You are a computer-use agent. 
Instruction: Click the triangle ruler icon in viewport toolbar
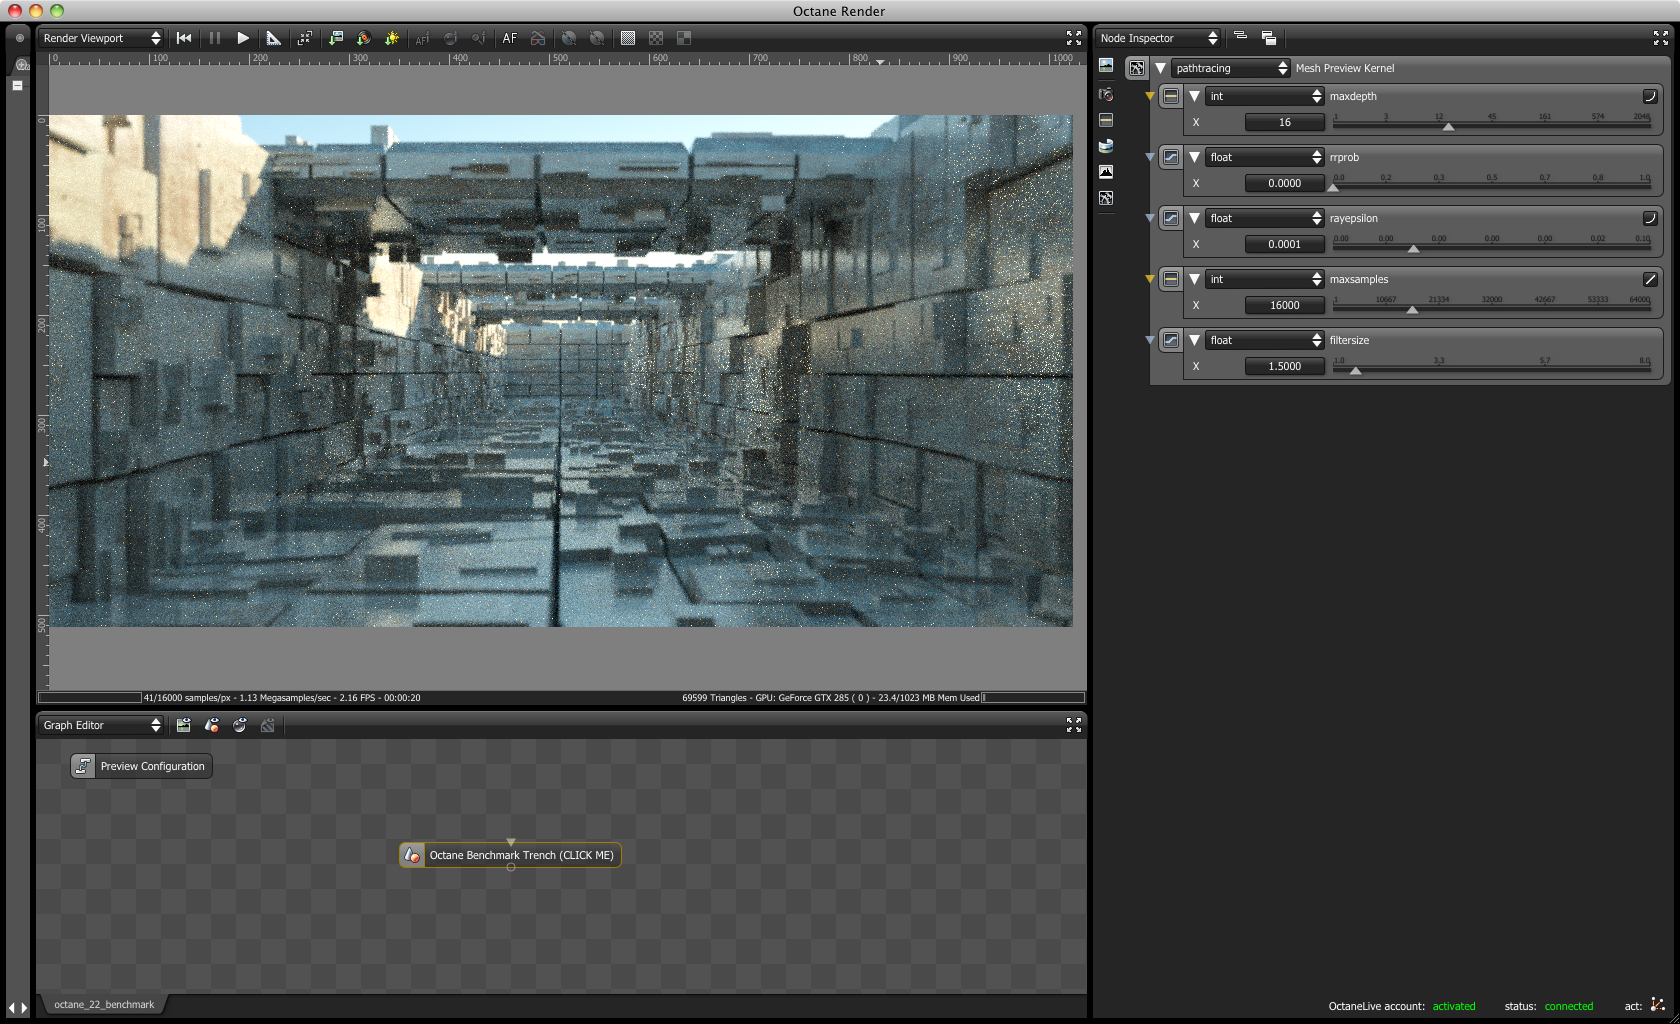tap(273, 38)
